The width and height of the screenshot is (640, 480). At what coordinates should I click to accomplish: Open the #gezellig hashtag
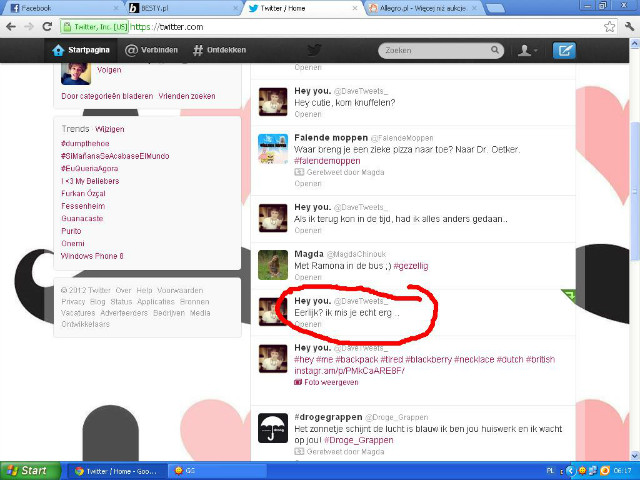(x=411, y=266)
